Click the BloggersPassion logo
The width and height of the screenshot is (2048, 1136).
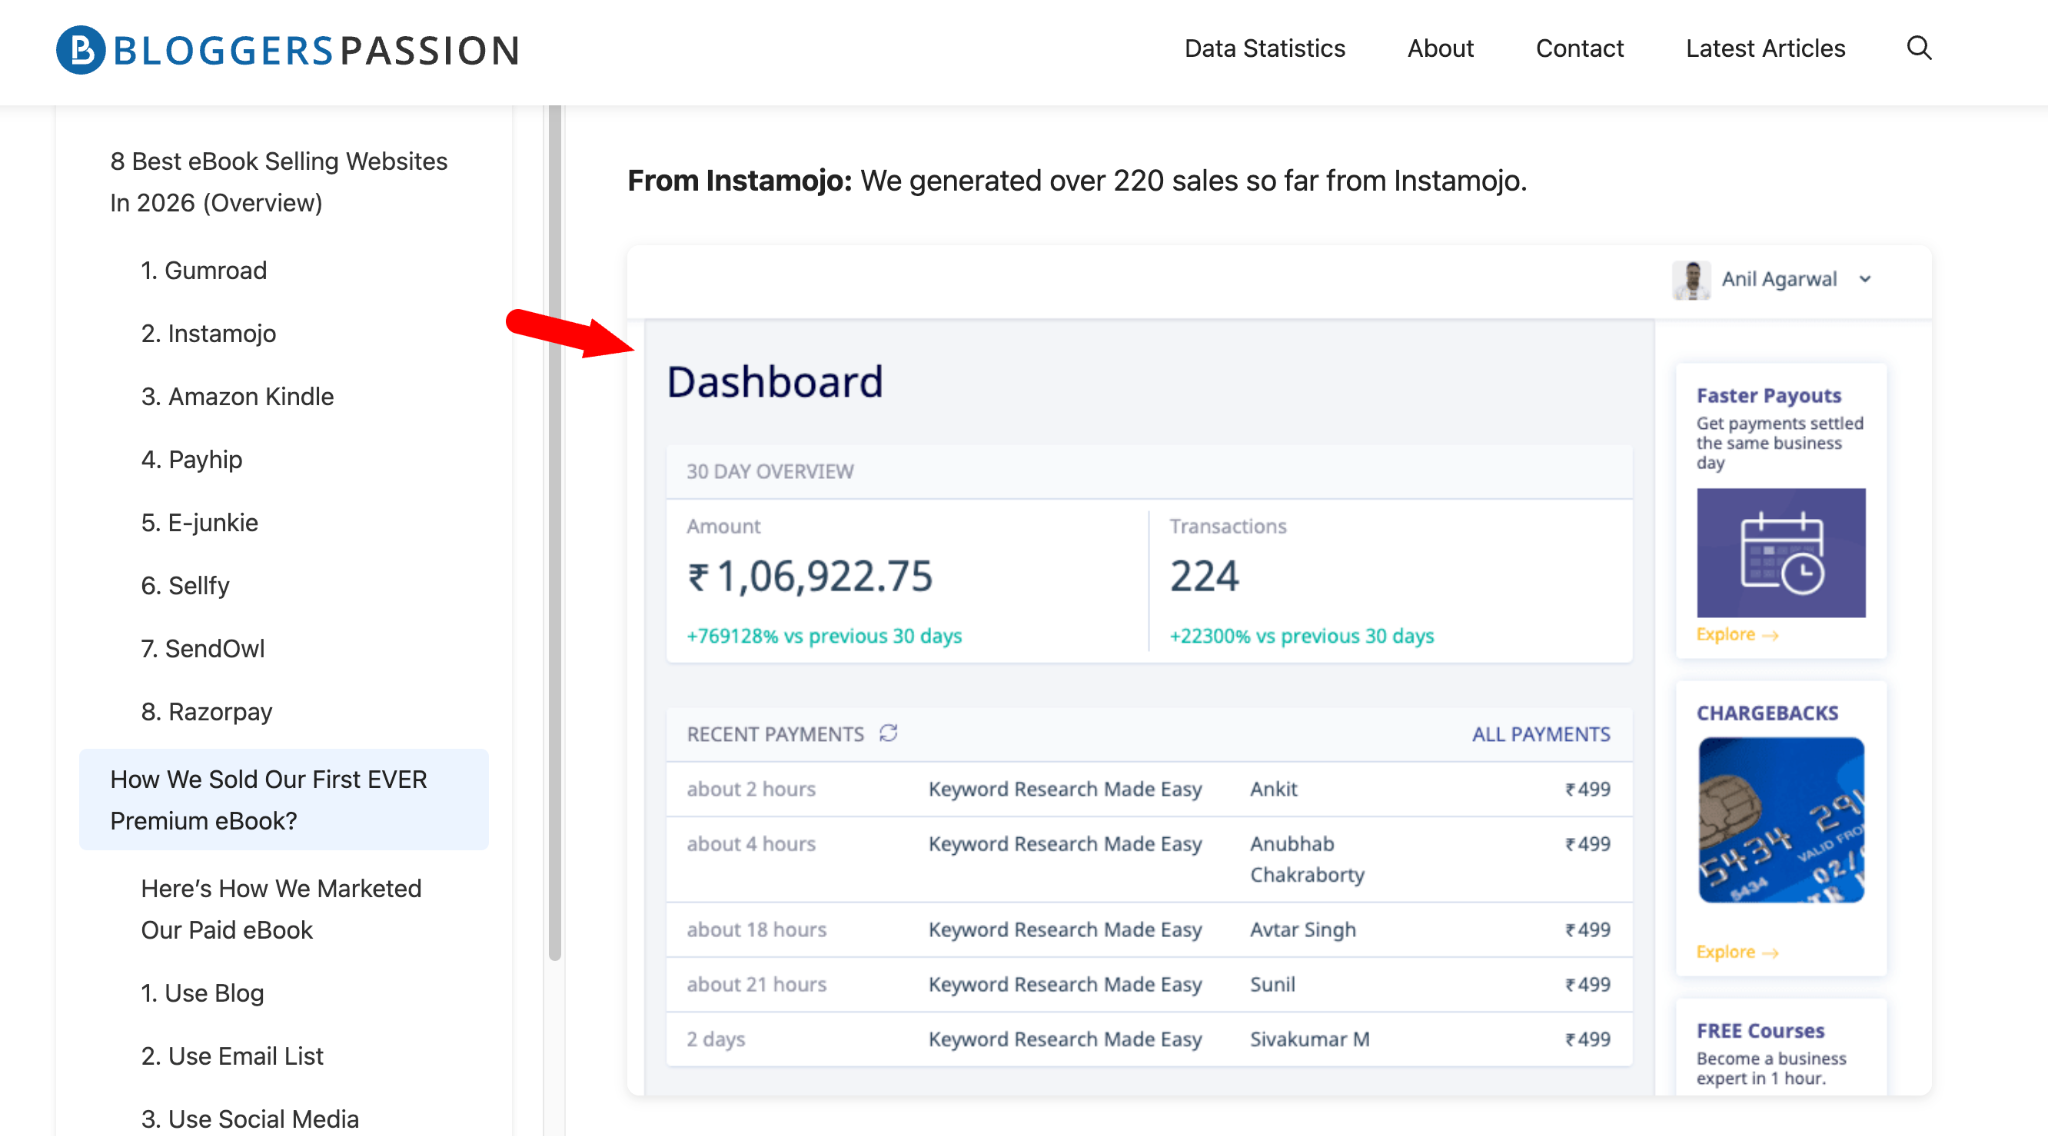(x=288, y=50)
